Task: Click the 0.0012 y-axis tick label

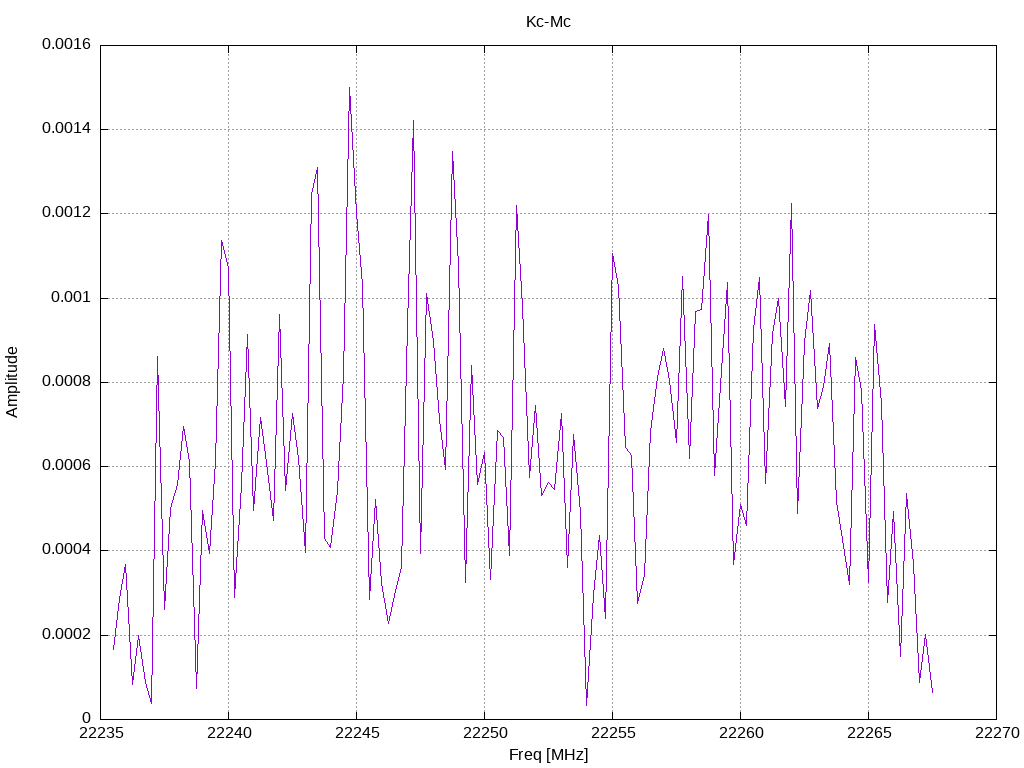Action: (66, 212)
